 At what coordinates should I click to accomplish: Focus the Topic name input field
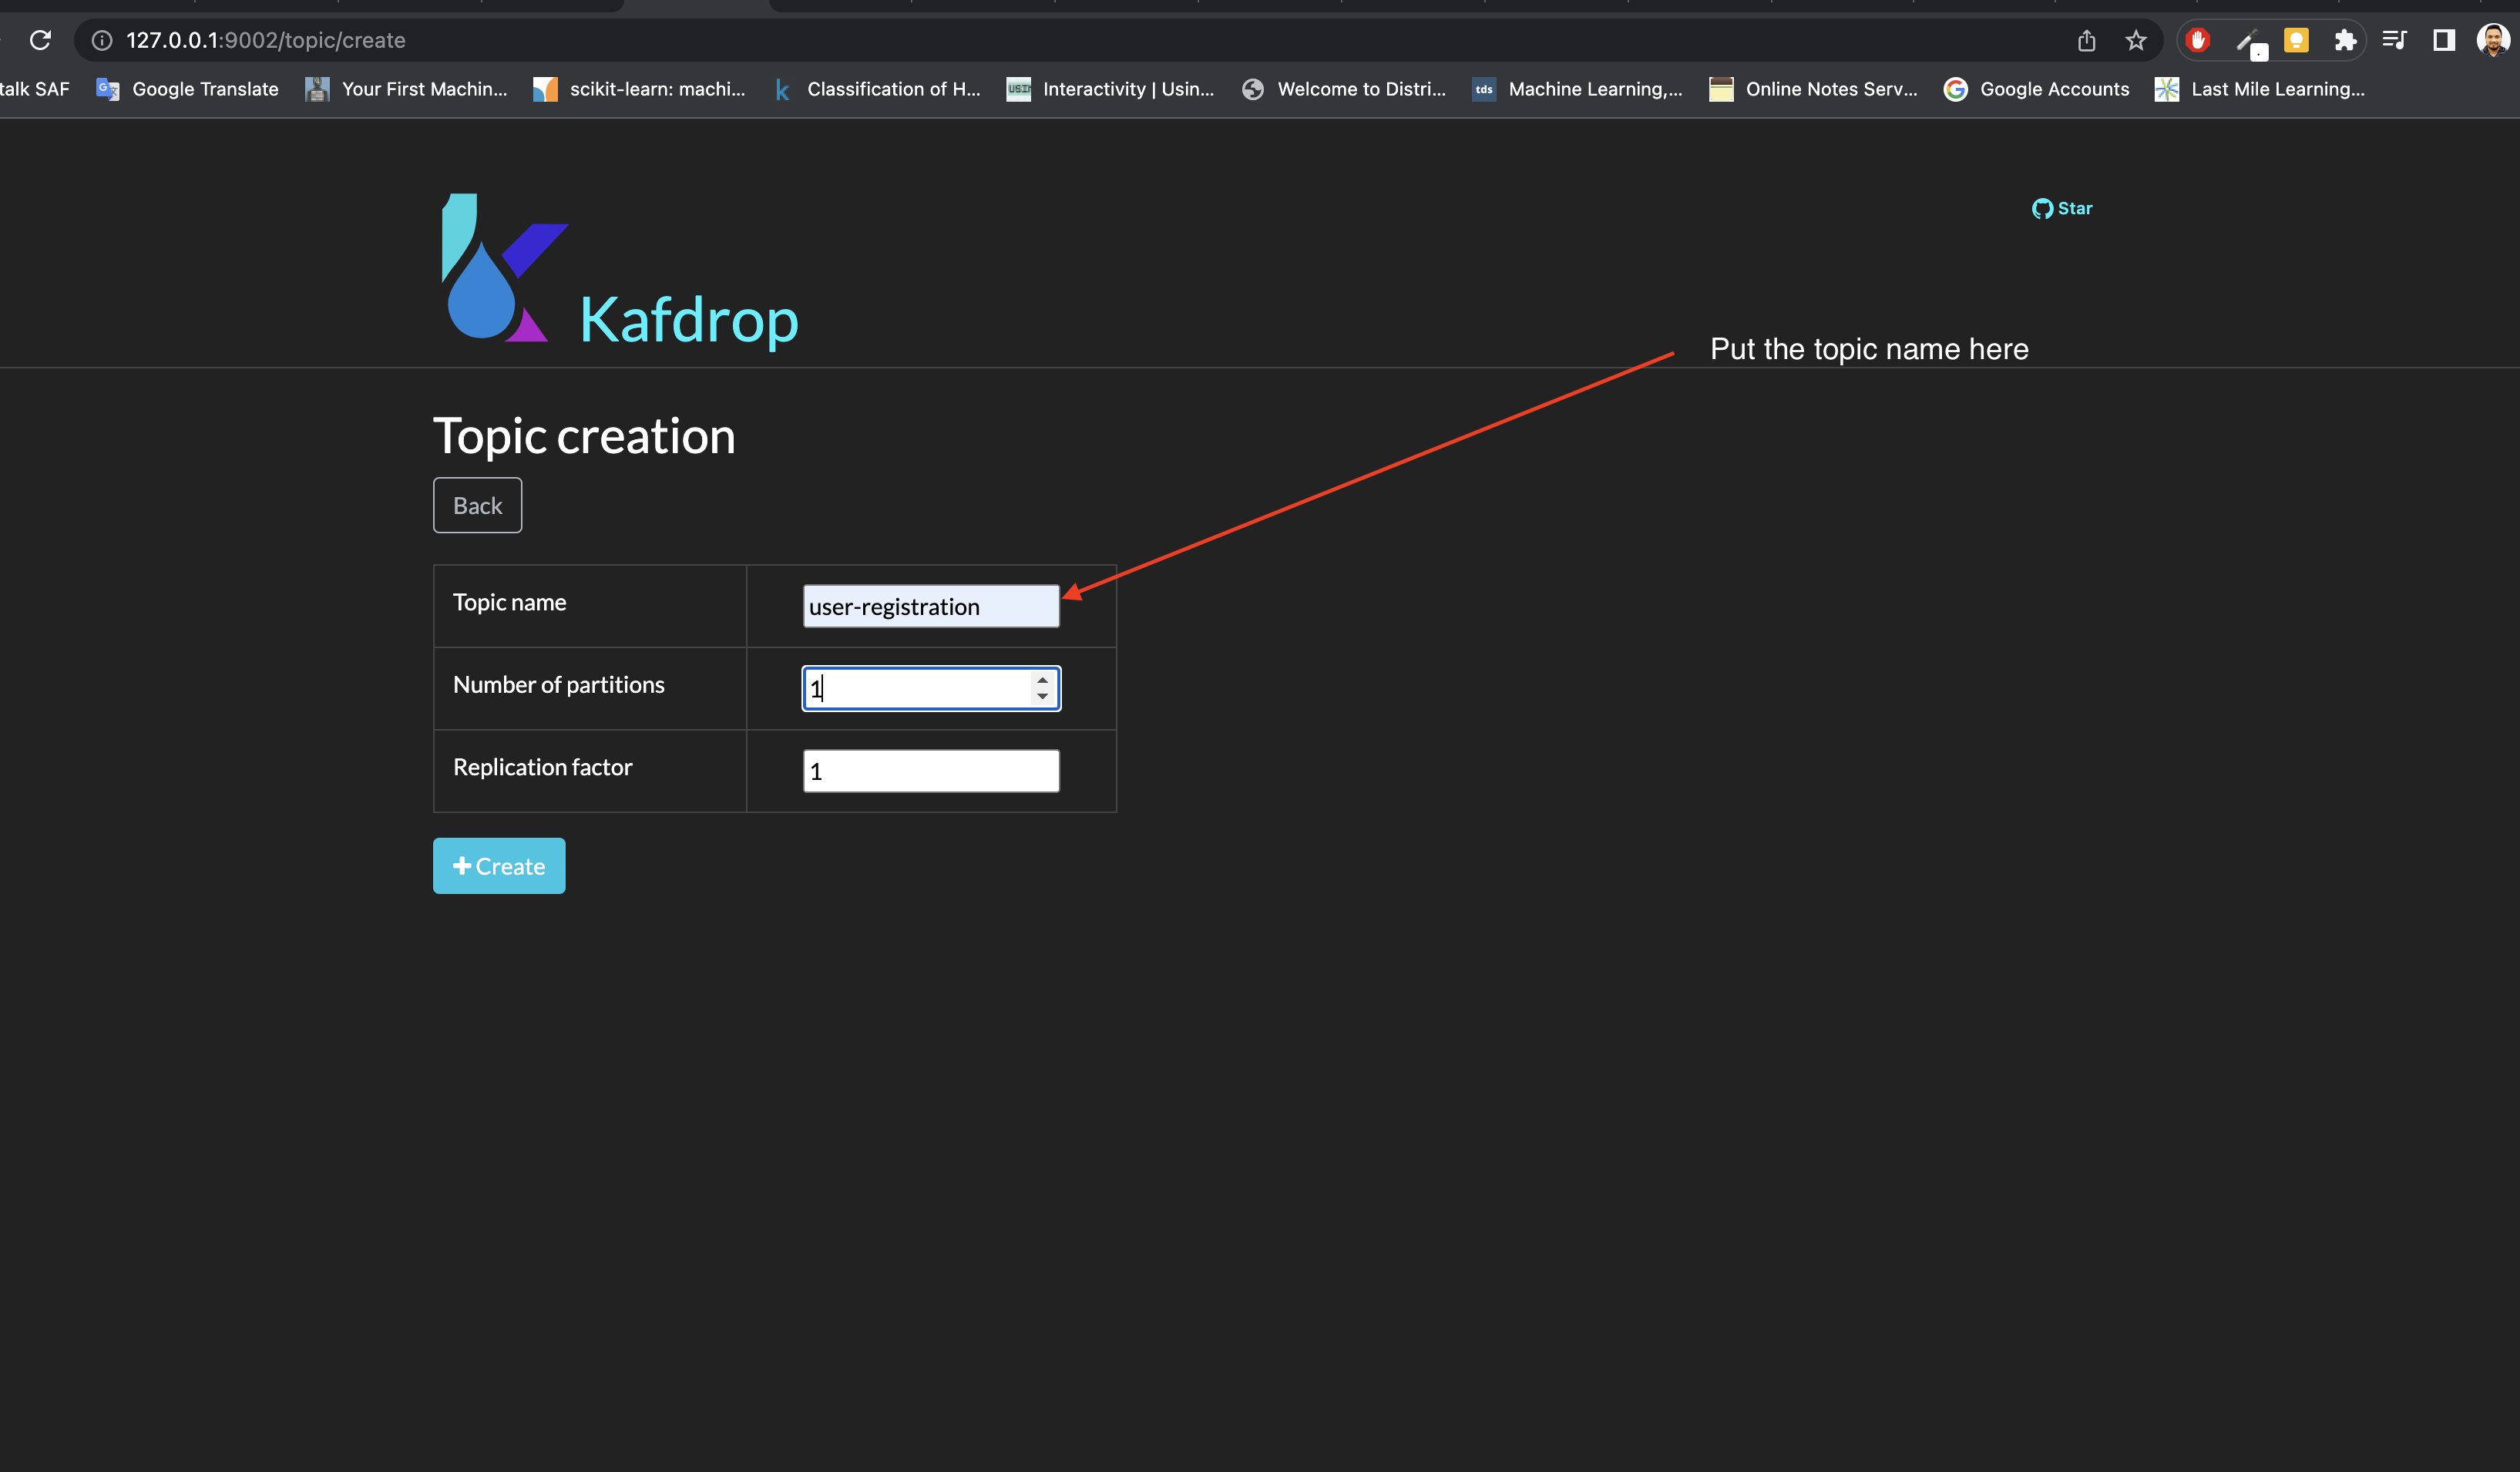tap(930, 606)
